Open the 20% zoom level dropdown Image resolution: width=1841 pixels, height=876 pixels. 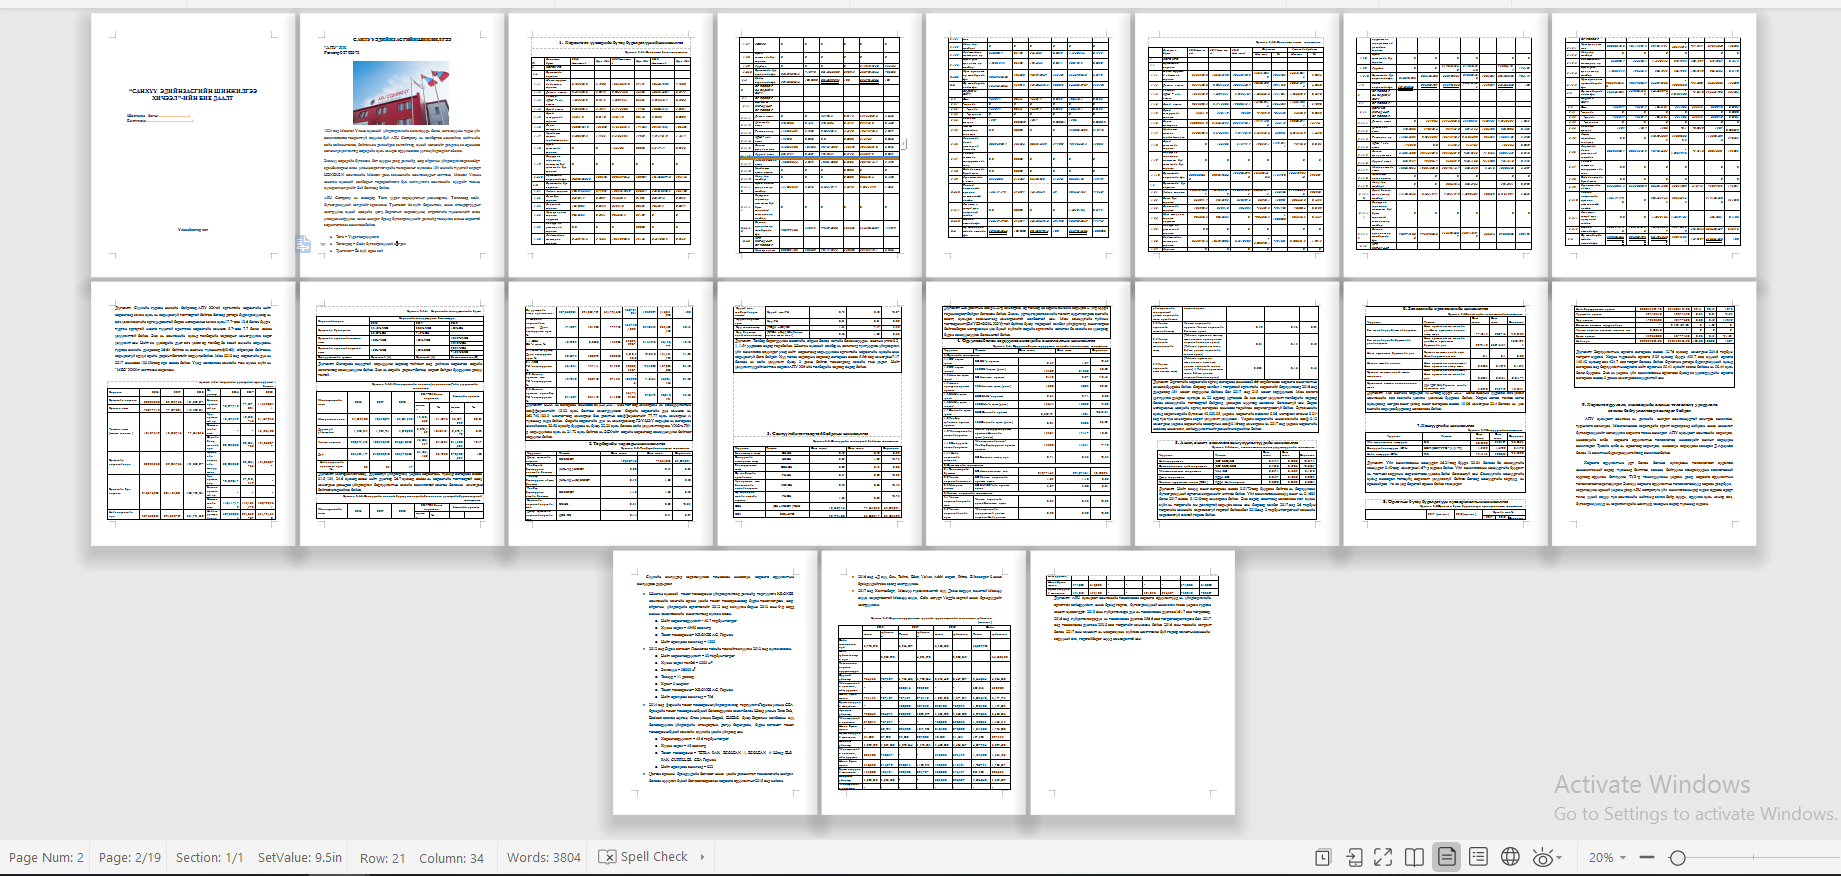coord(1607,857)
